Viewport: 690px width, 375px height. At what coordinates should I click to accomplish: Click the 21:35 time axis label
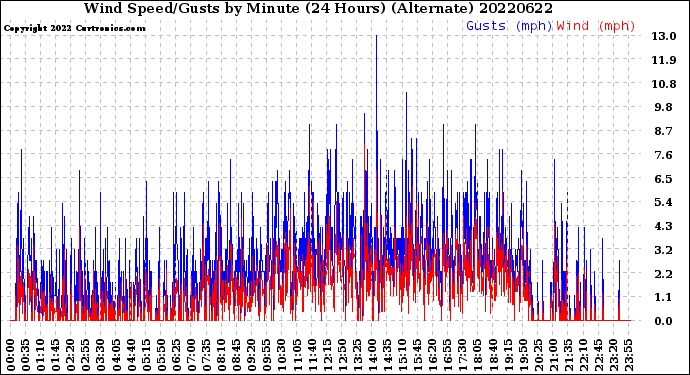coord(569,355)
